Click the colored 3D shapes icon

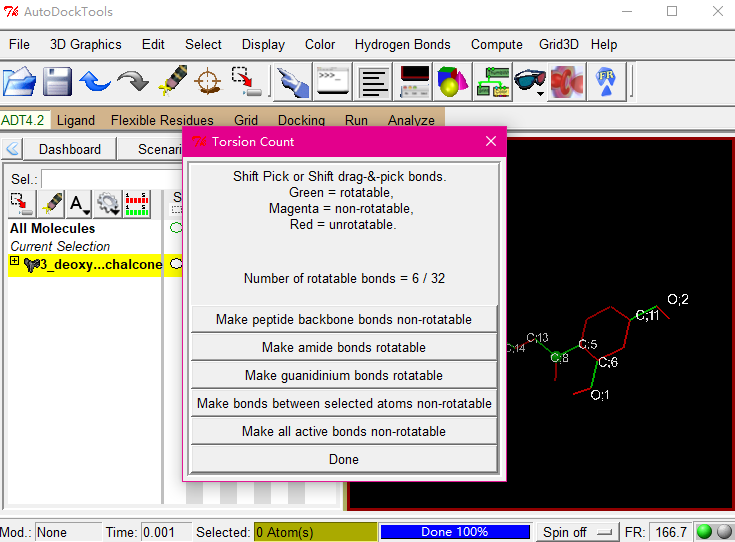point(454,81)
